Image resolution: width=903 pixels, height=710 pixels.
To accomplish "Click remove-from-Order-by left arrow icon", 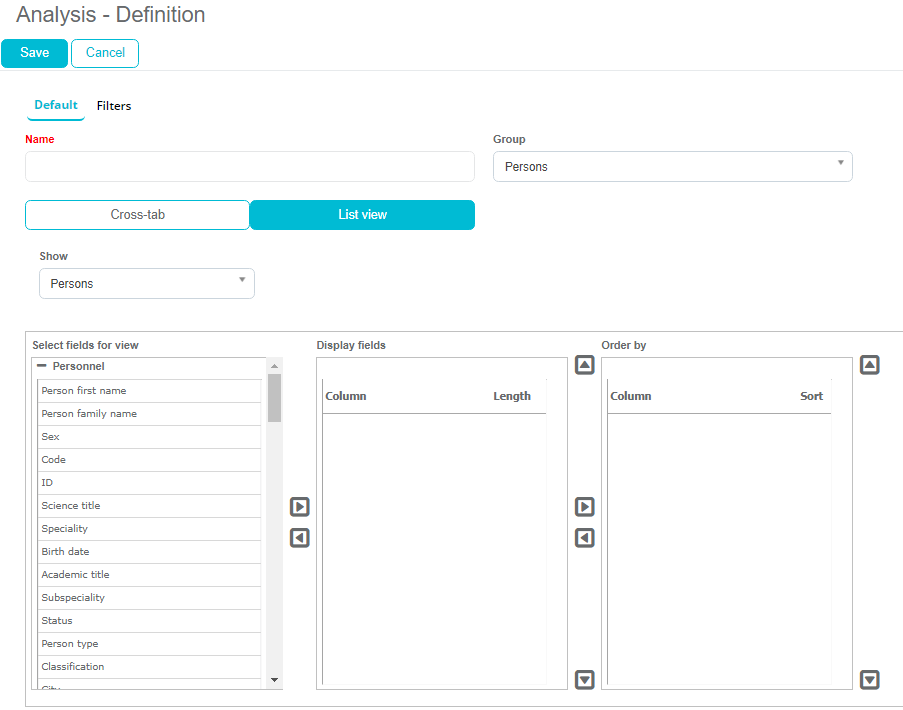I will tap(586, 538).
